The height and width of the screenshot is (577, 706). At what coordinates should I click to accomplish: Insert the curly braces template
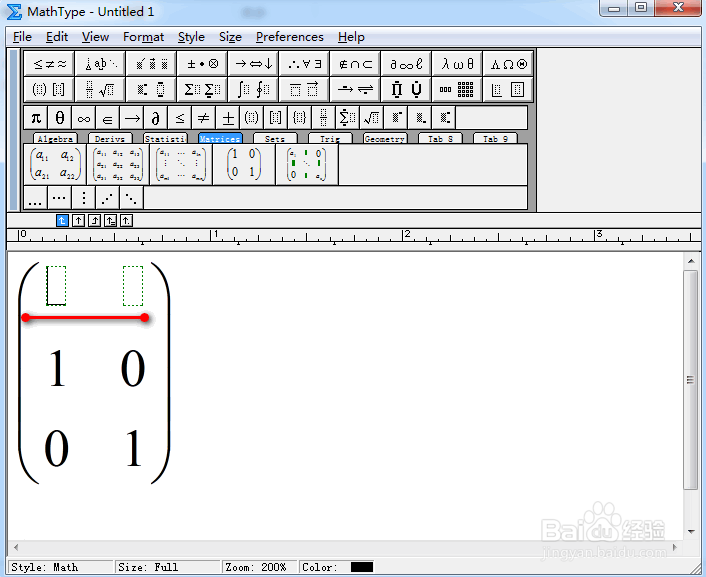tap(300, 118)
